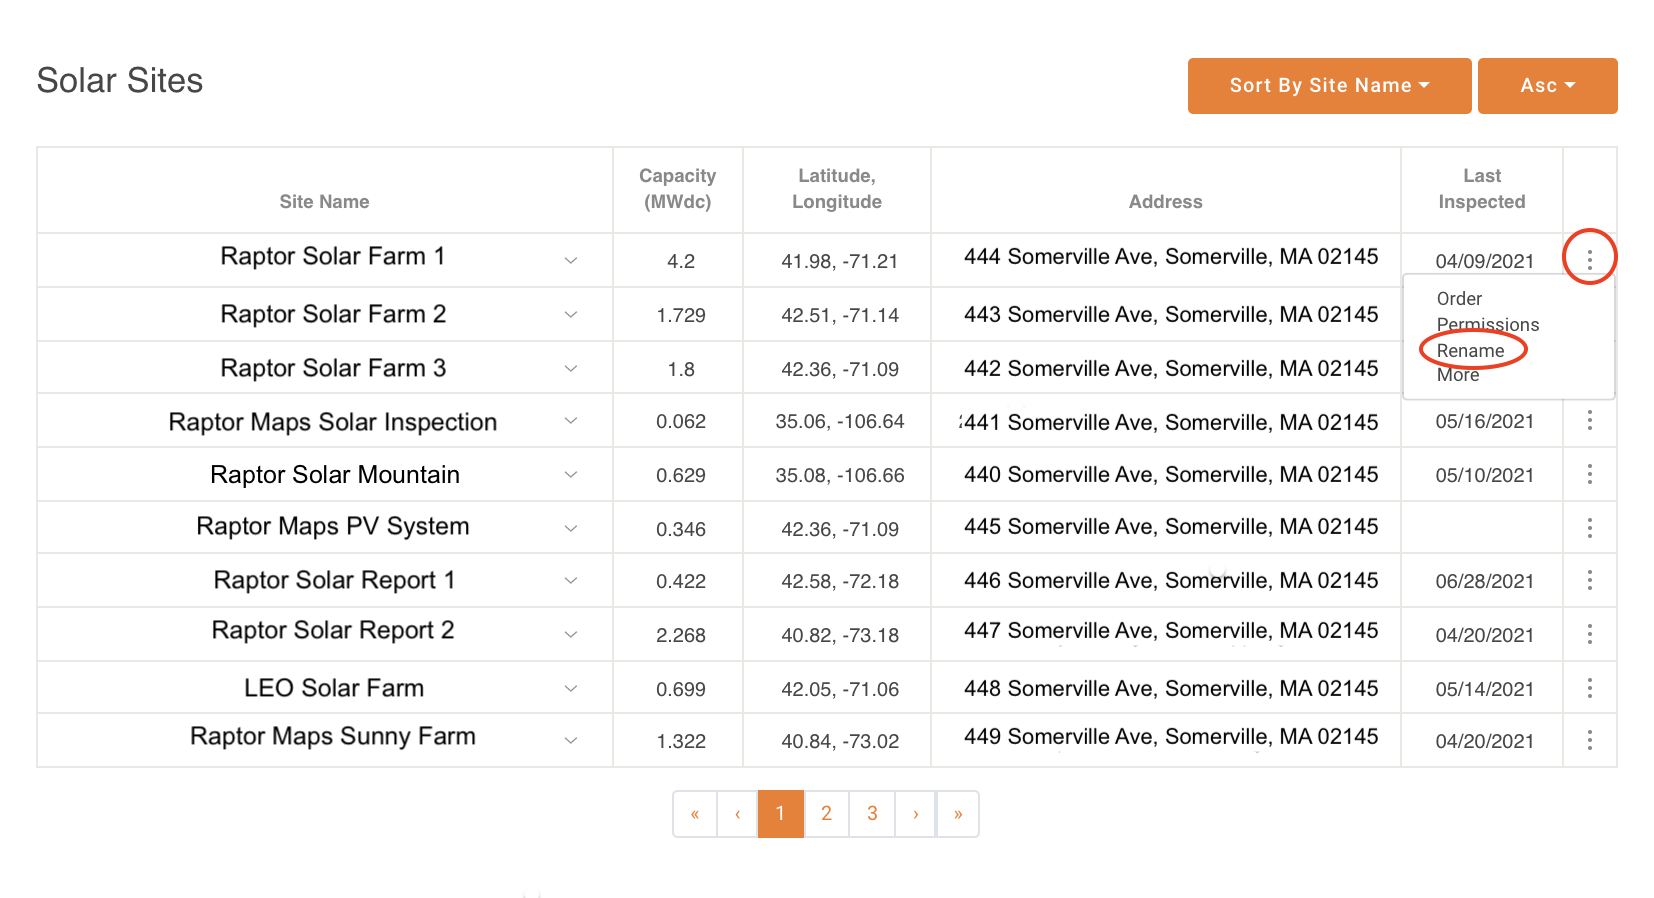Click the LEO Solar Farm site name
Screen dimensions: 1654x898
pyautogui.click(x=334, y=688)
